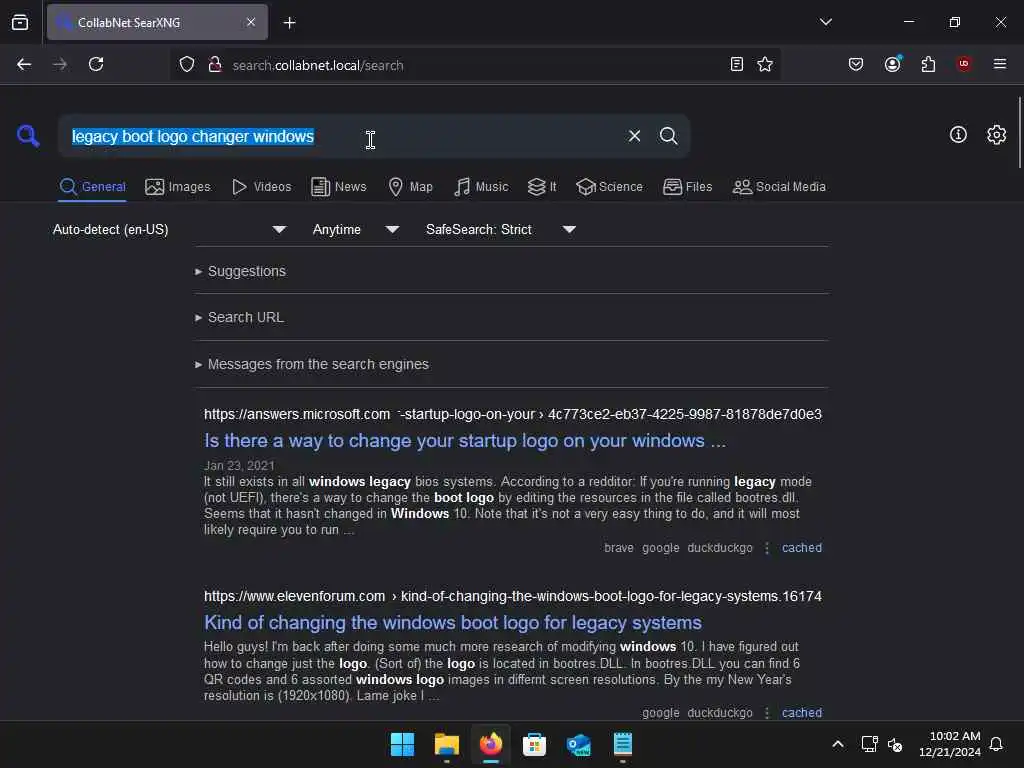
Task: Open the www.elevenforum.com URL line
Action: pyautogui.click(x=513, y=596)
